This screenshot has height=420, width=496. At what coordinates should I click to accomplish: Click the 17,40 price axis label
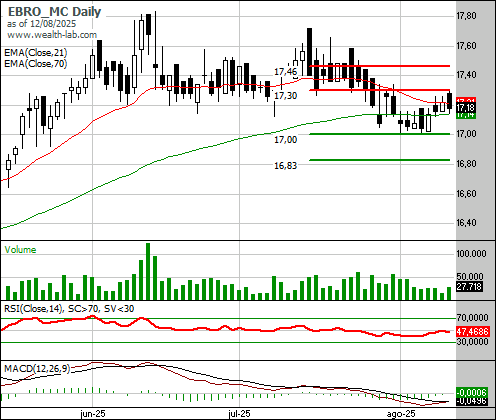click(x=466, y=75)
